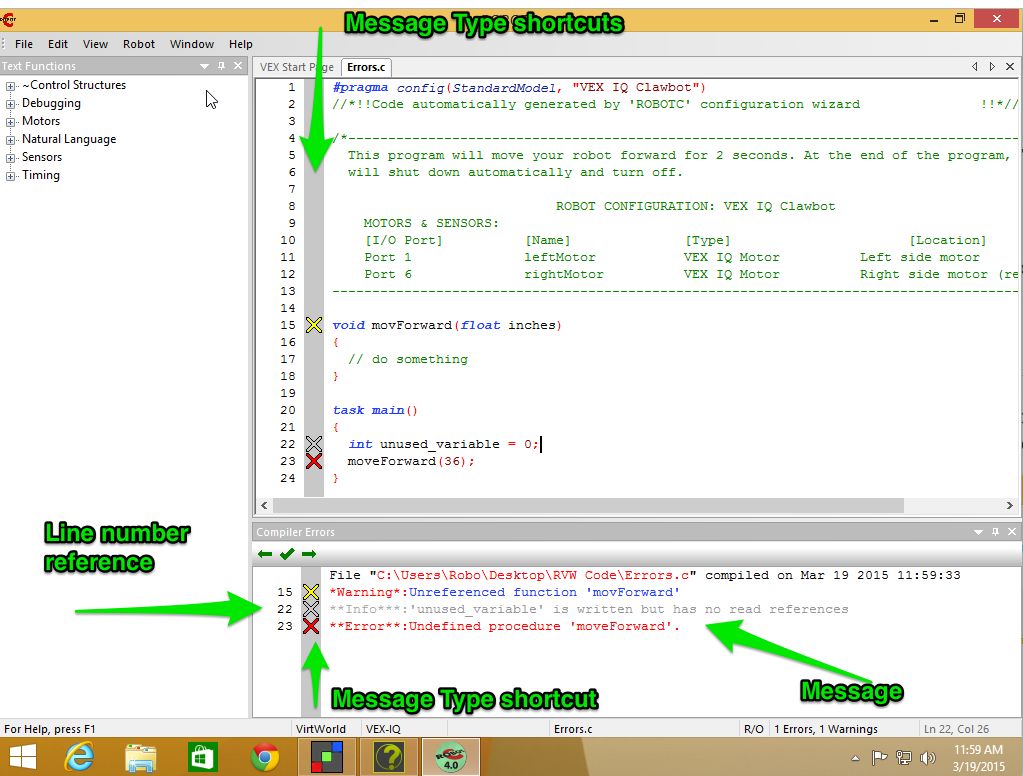Close the Text Functions panel
1023x776 pixels.
[x=238, y=66]
